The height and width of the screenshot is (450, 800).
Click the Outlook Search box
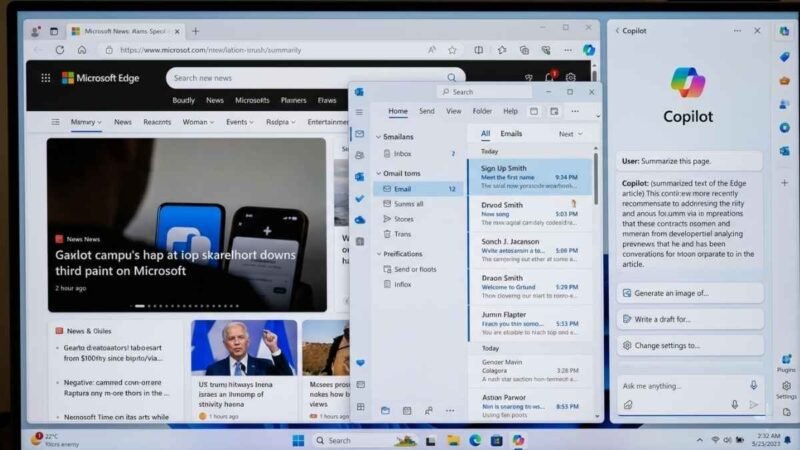click(x=485, y=92)
